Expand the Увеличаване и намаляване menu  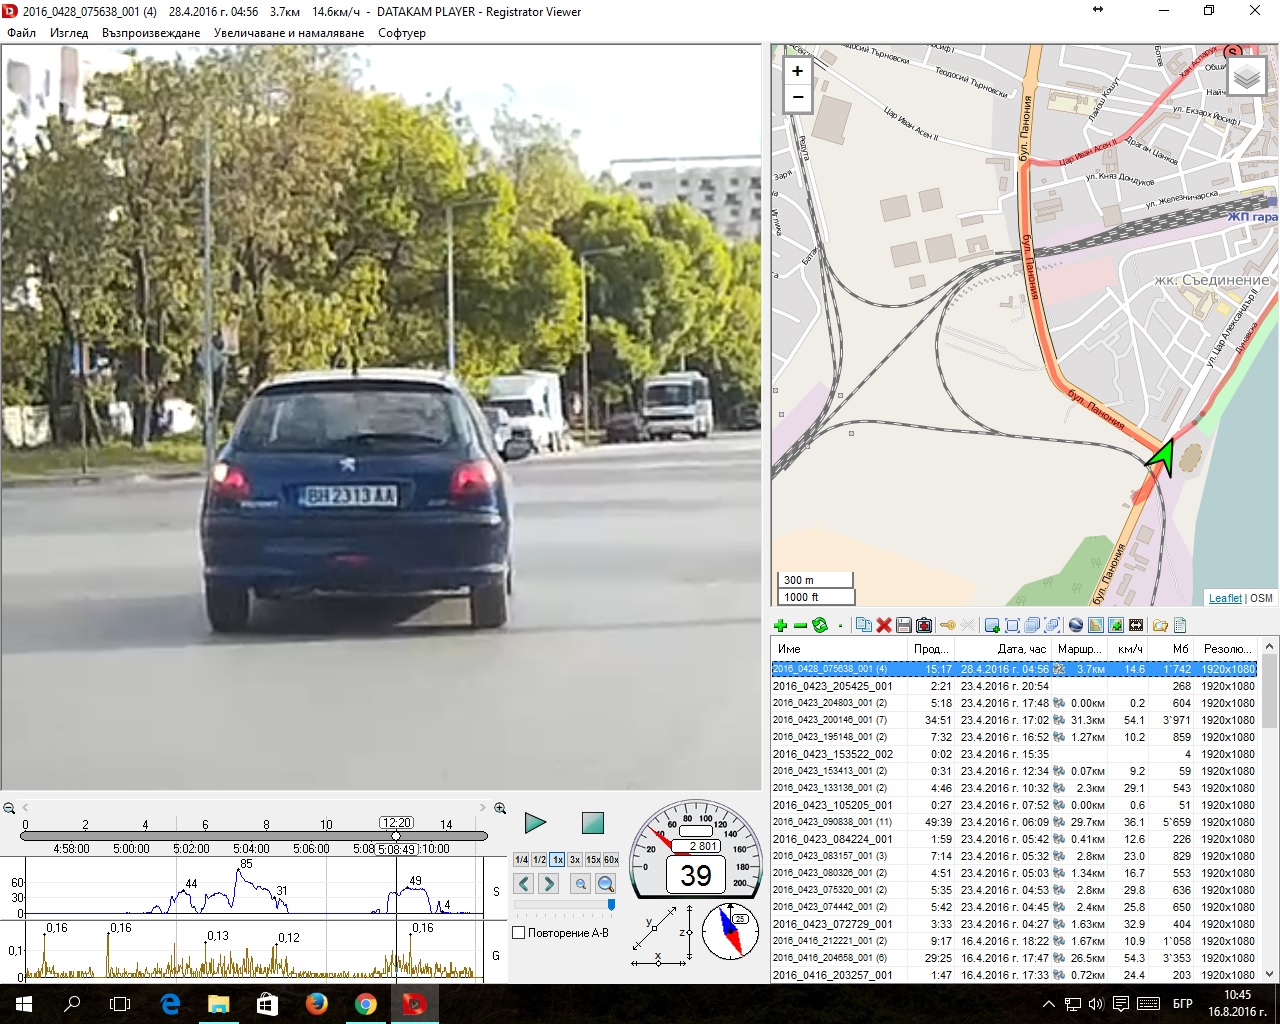pos(289,33)
